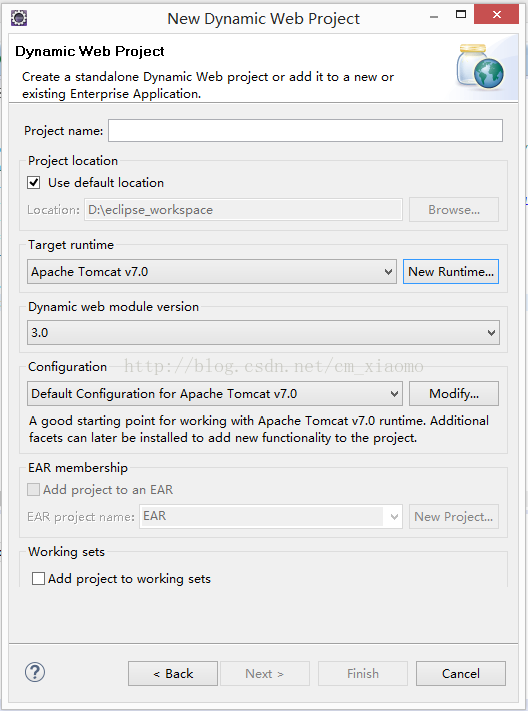Click the Browse... location button

pyautogui.click(x=454, y=209)
